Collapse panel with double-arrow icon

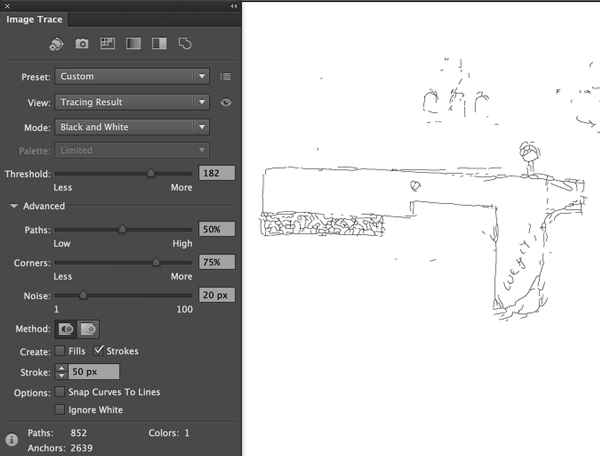(x=233, y=6)
